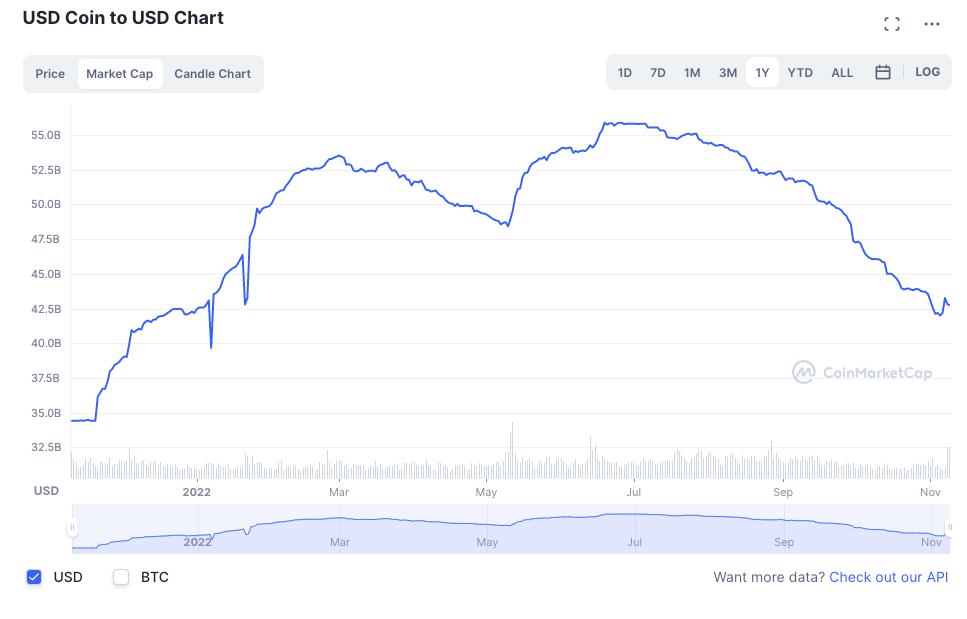Viewport: 967px width, 619px height.
Task: Click the CoinMarketCap watermark logo
Action: pyautogui.click(x=862, y=373)
